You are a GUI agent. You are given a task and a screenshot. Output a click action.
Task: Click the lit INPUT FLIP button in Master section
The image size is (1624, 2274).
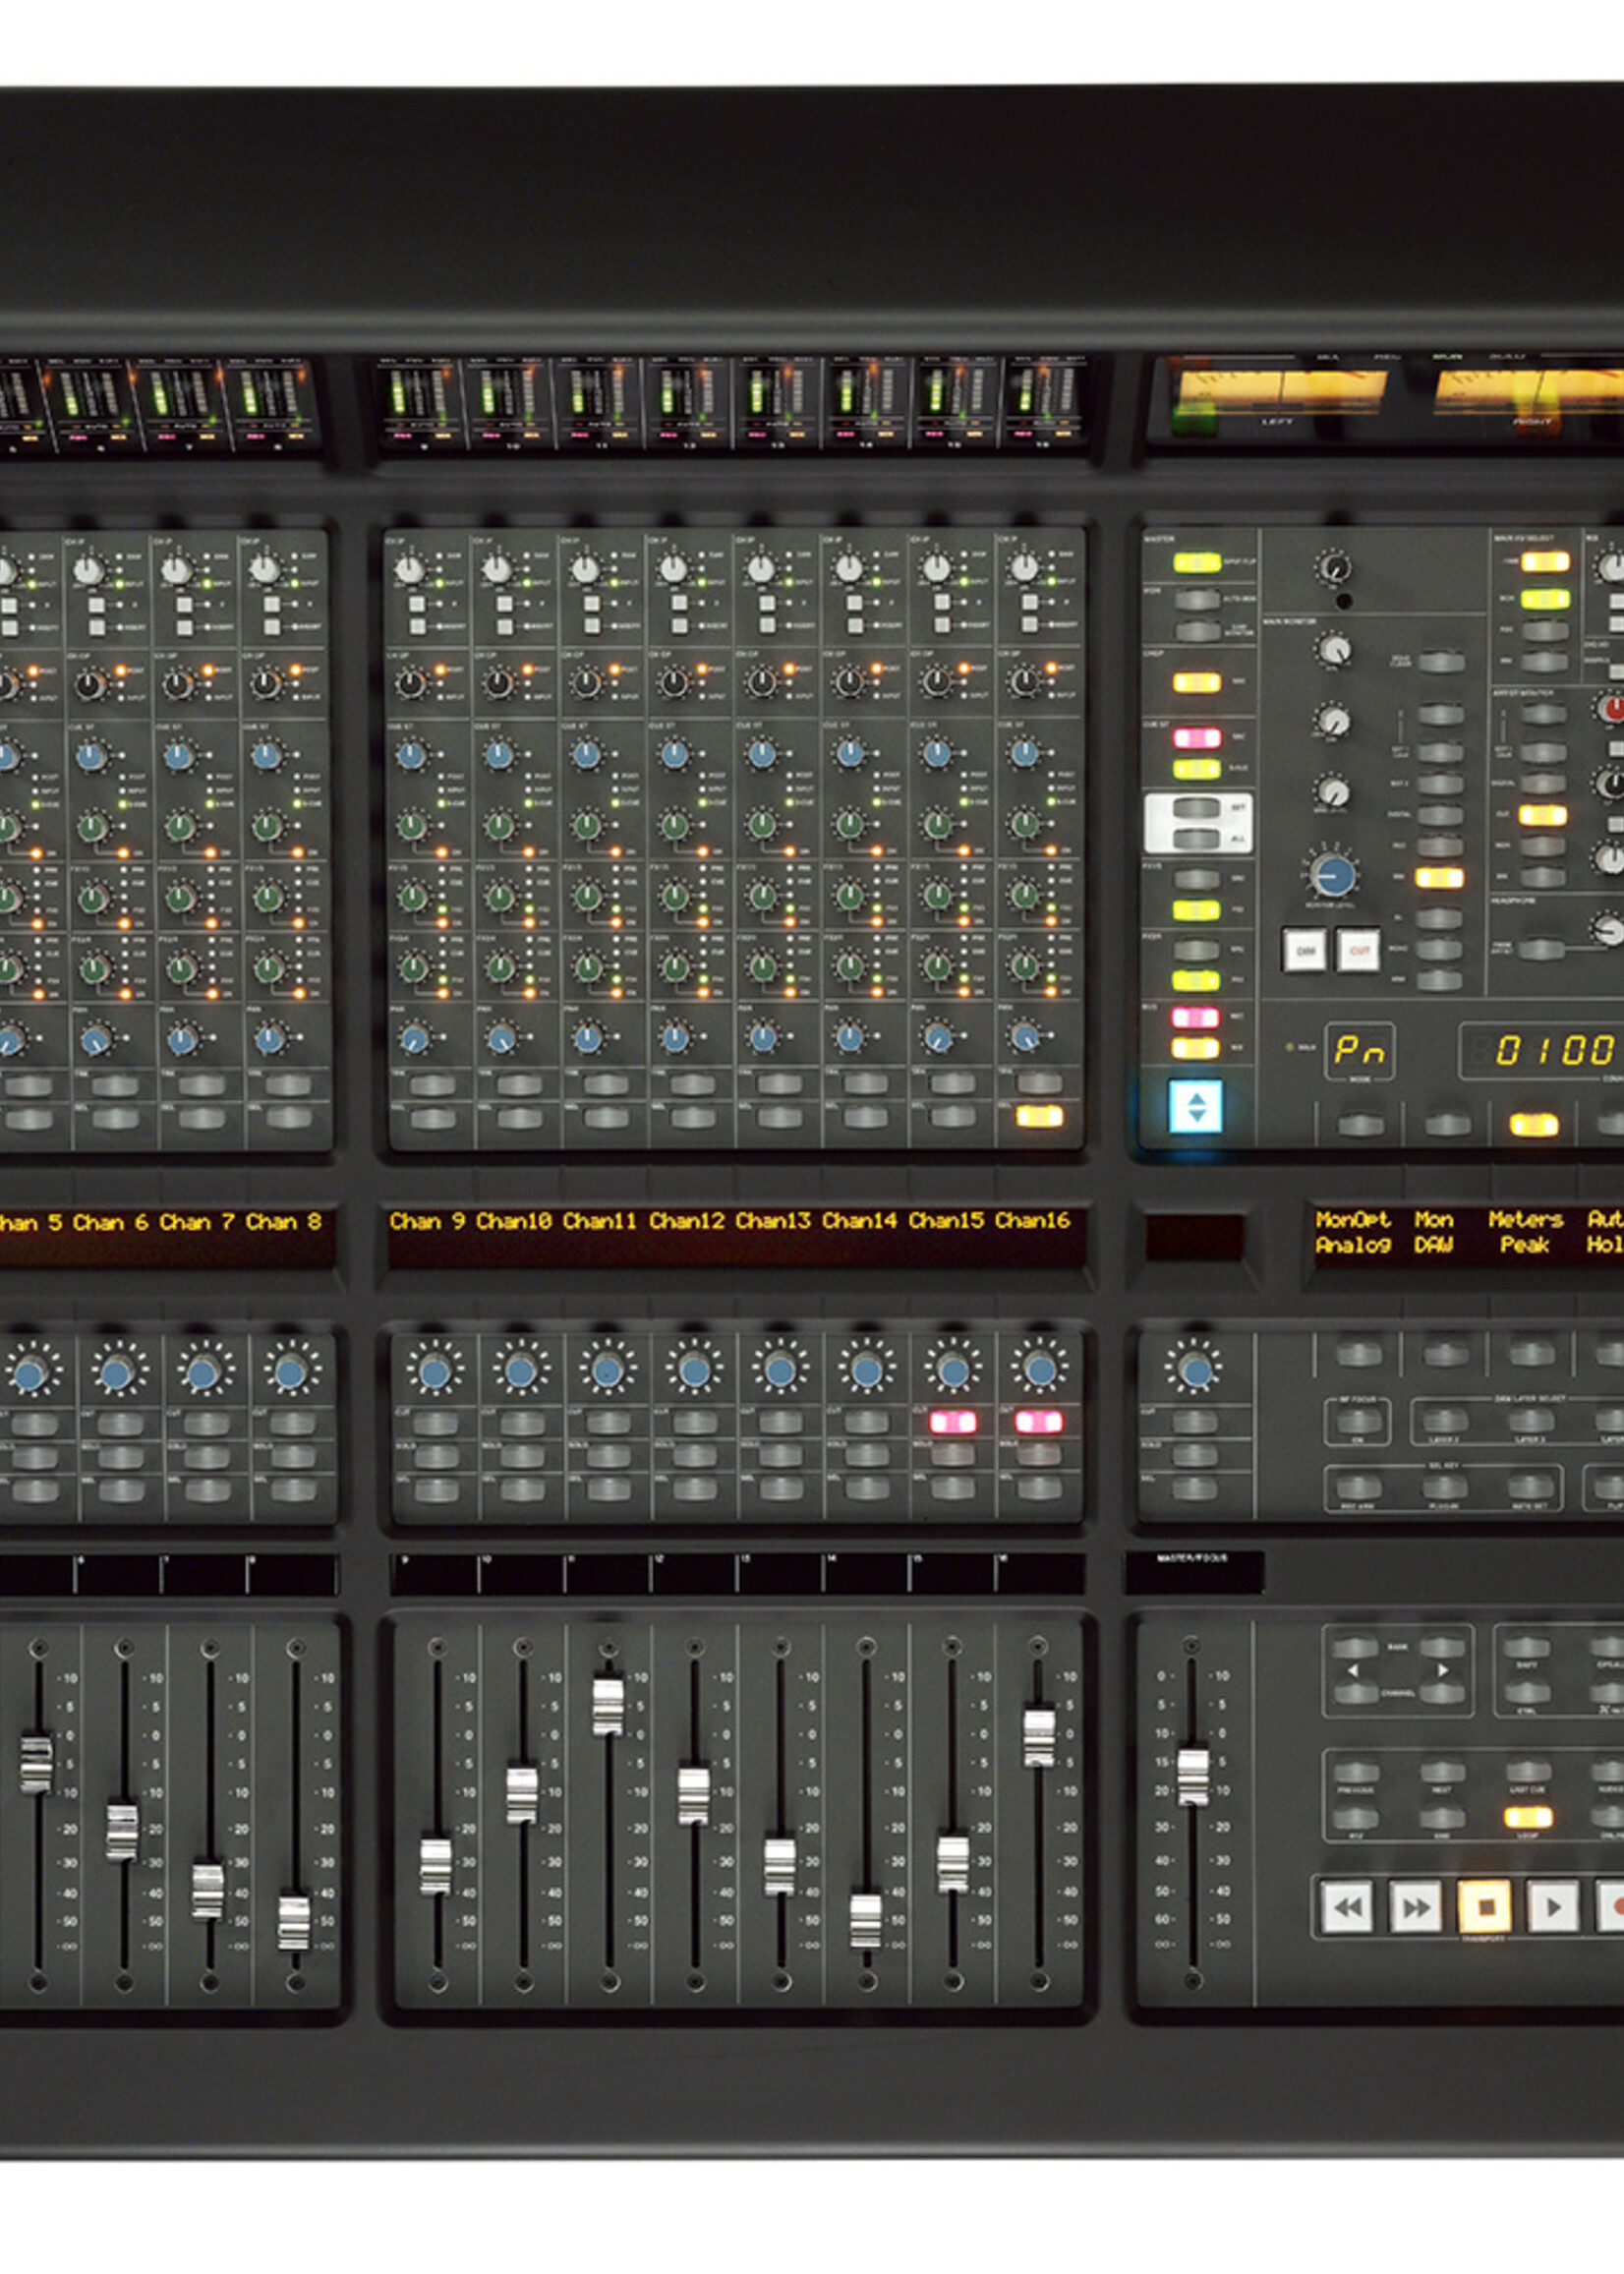click(1197, 562)
